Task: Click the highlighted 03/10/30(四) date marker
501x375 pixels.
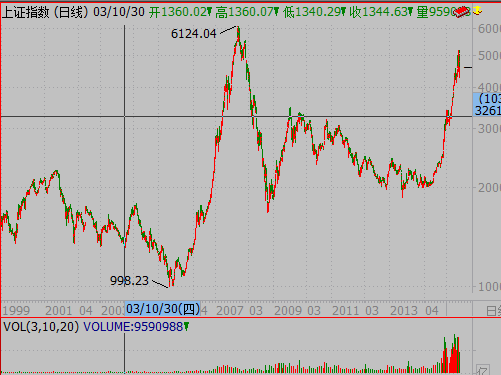Action: tap(163, 309)
